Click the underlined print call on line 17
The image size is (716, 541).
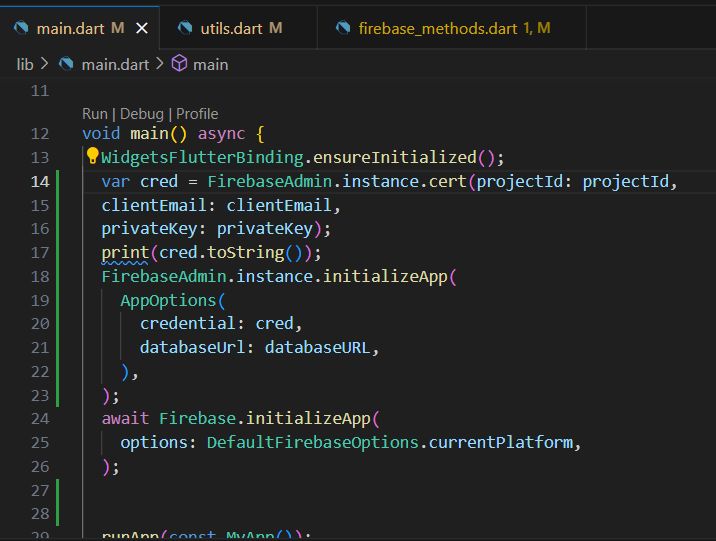[125, 253]
